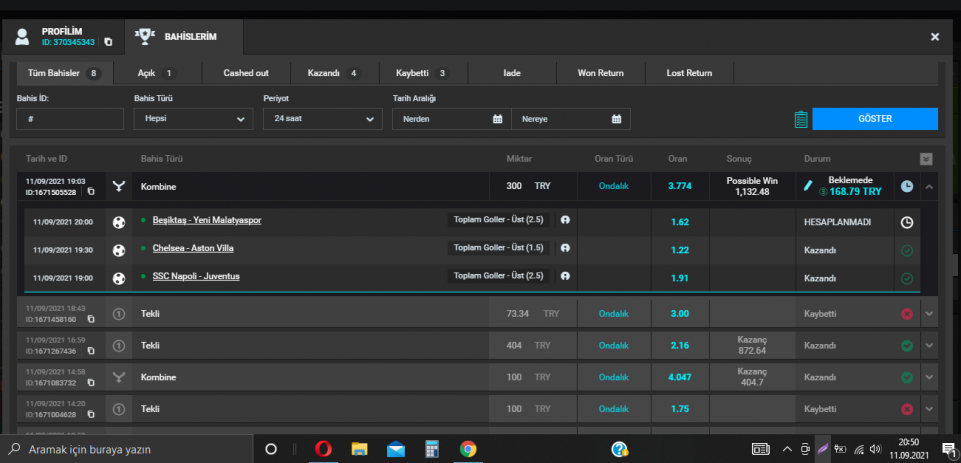The image size is (961, 463).
Task: Open Chrome from the Windows taskbar
Action: (468, 449)
